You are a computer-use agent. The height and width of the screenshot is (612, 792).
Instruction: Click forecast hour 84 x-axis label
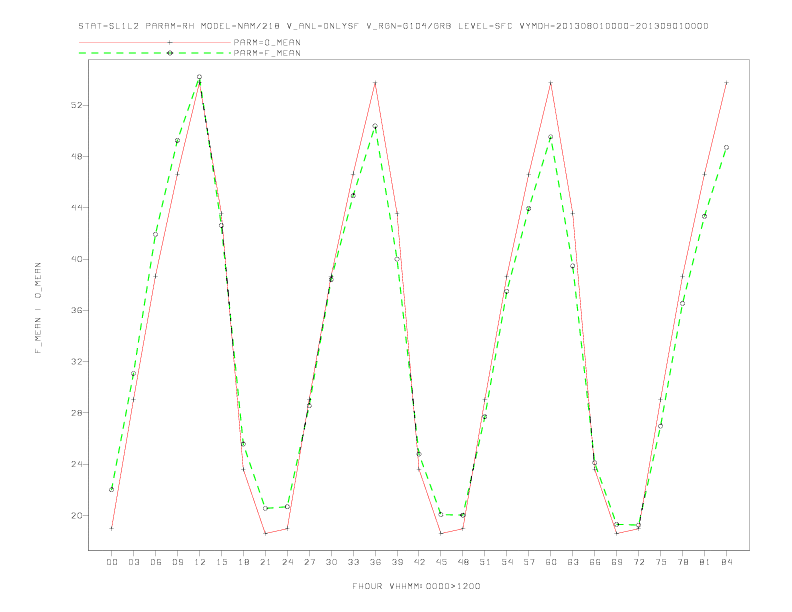point(727,562)
